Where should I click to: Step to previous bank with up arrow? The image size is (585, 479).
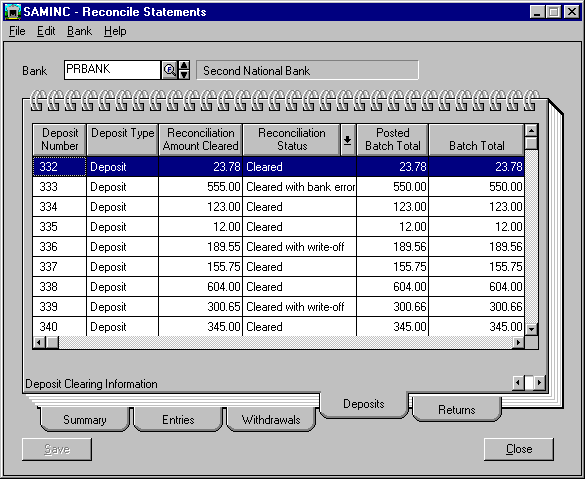coord(184,66)
